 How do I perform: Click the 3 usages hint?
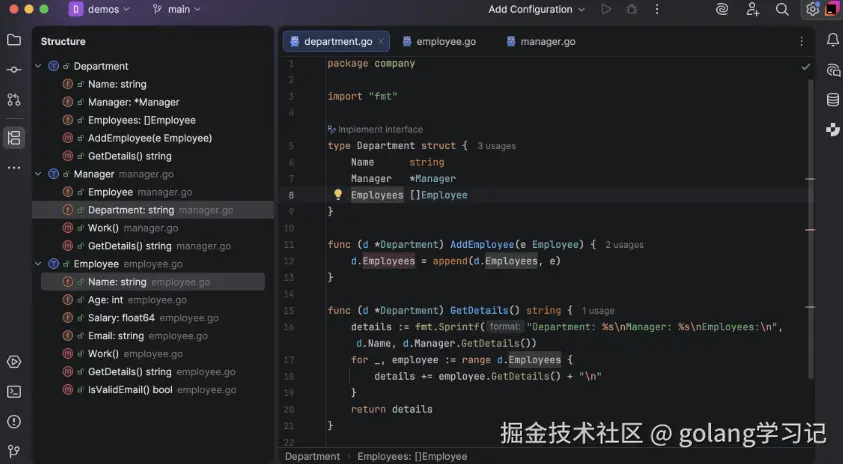496,146
